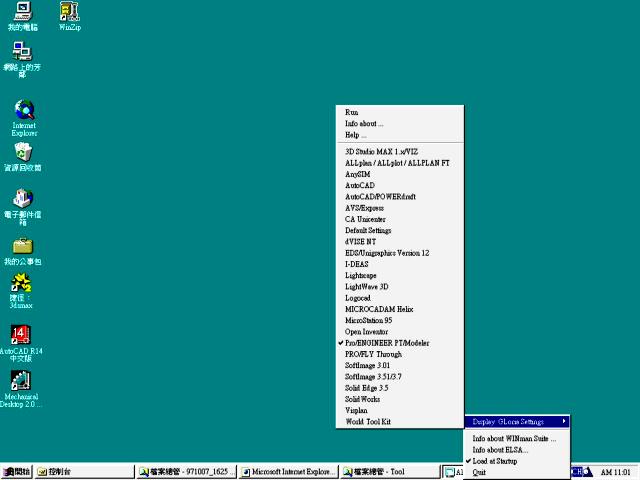Switch to the Tool file manager taskbar button

point(390,472)
